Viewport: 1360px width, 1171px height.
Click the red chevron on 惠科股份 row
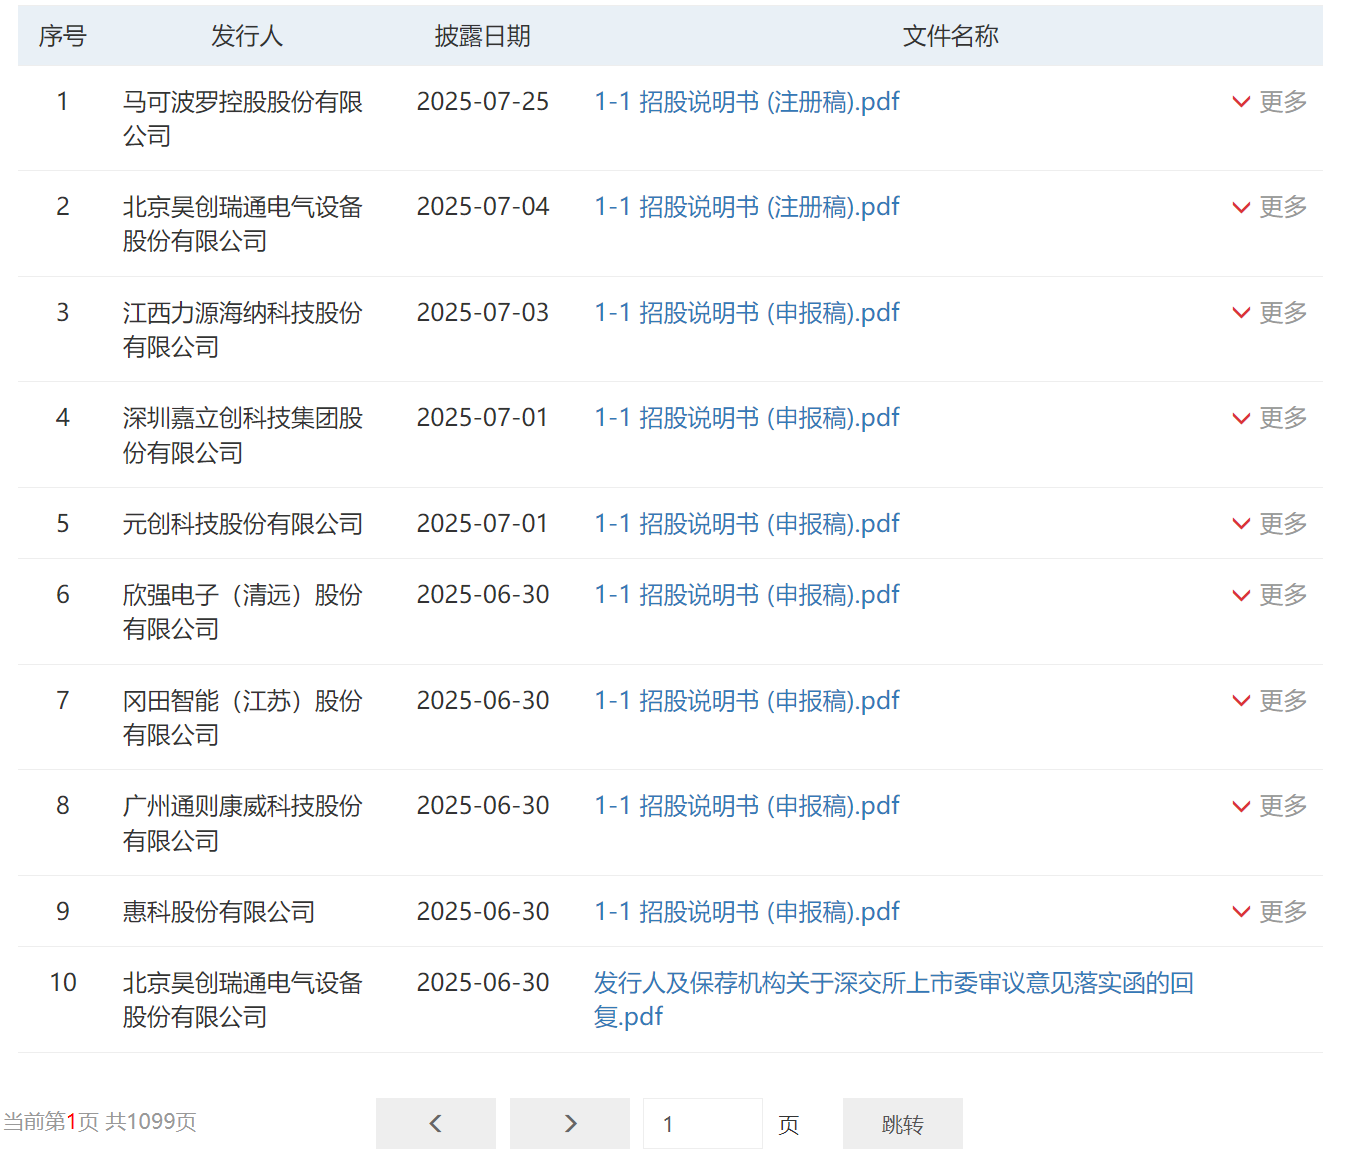point(1240,911)
